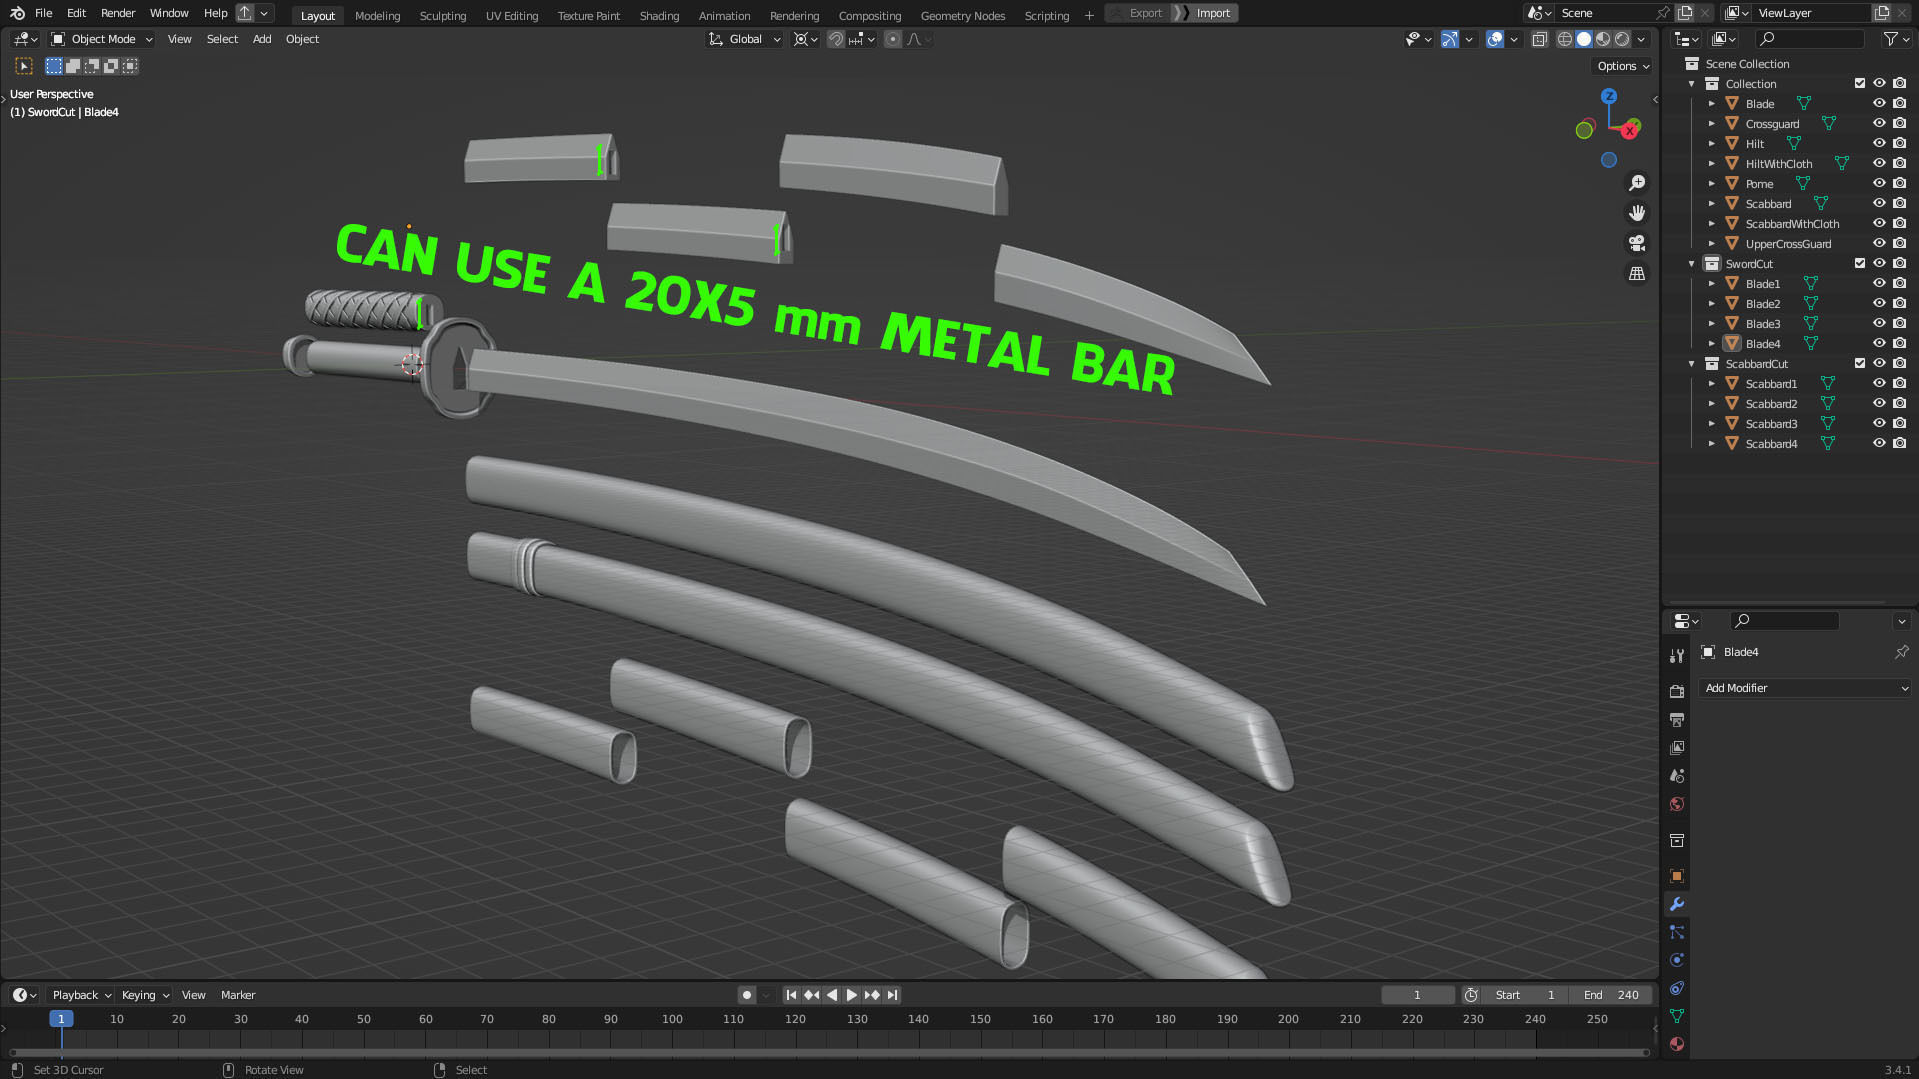Open Render properties camera tab
The height and width of the screenshot is (1079, 1919).
(x=1677, y=691)
